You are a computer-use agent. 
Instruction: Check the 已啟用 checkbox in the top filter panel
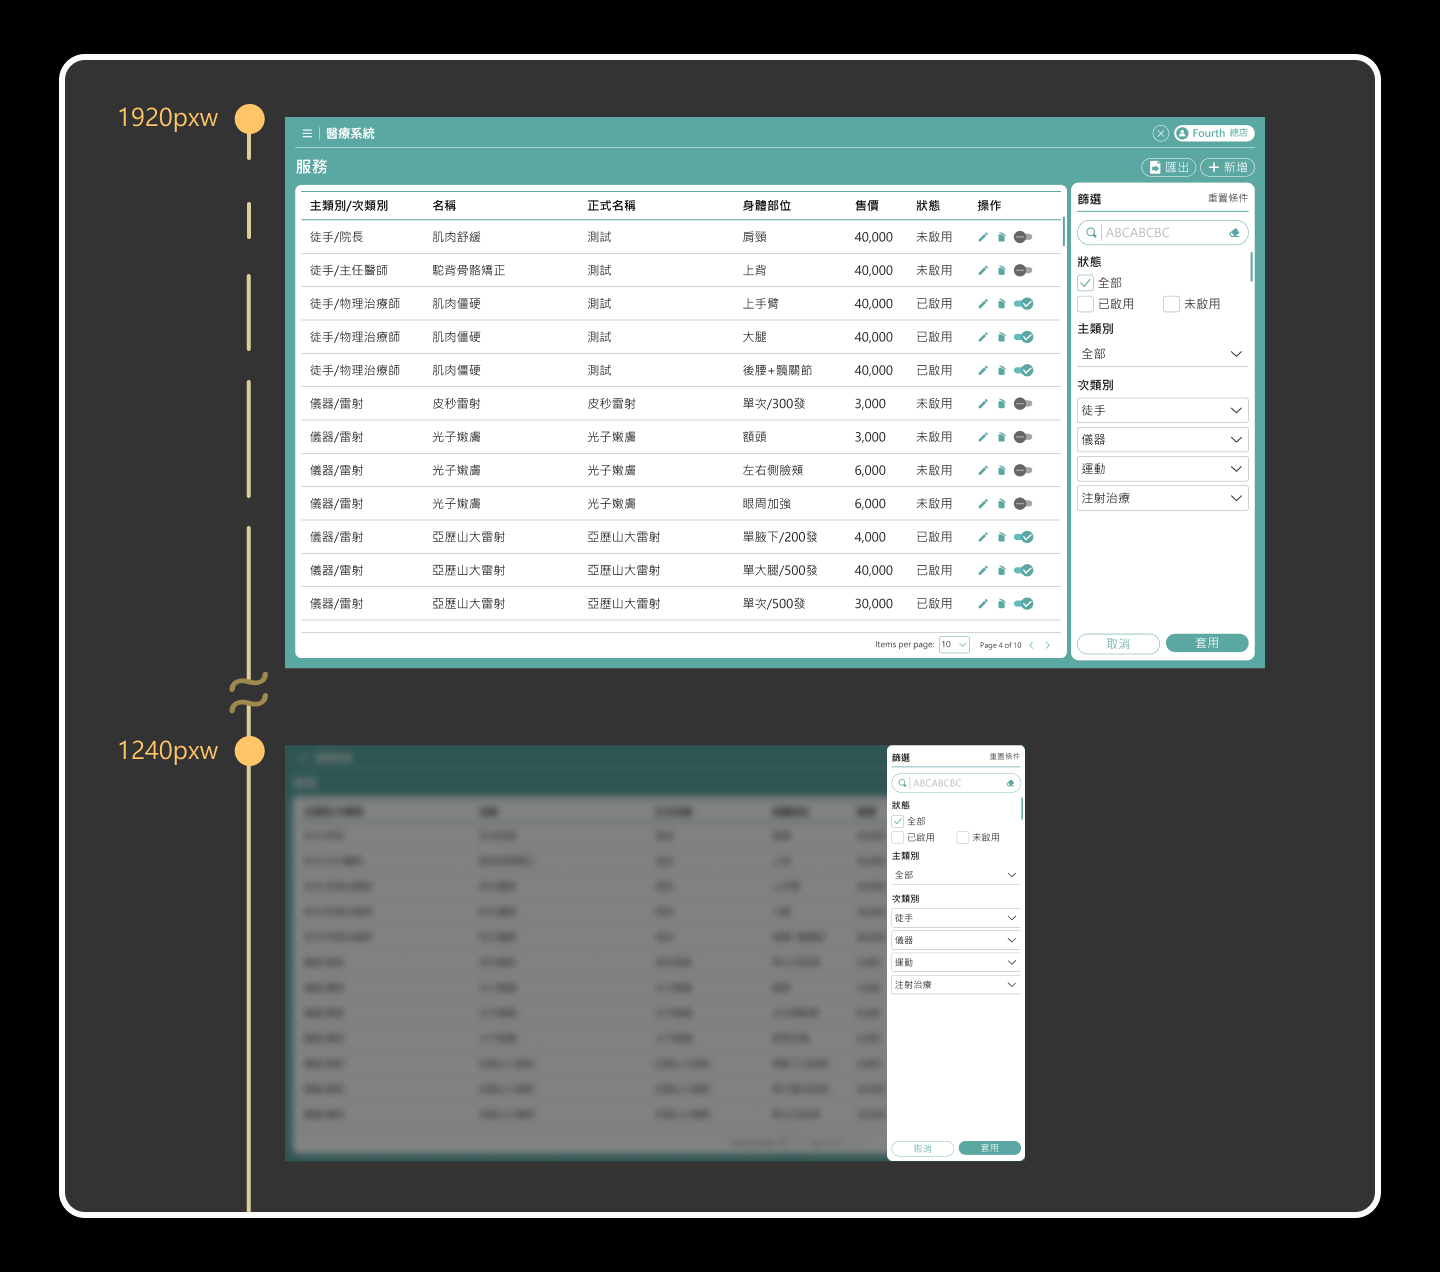[1085, 304]
